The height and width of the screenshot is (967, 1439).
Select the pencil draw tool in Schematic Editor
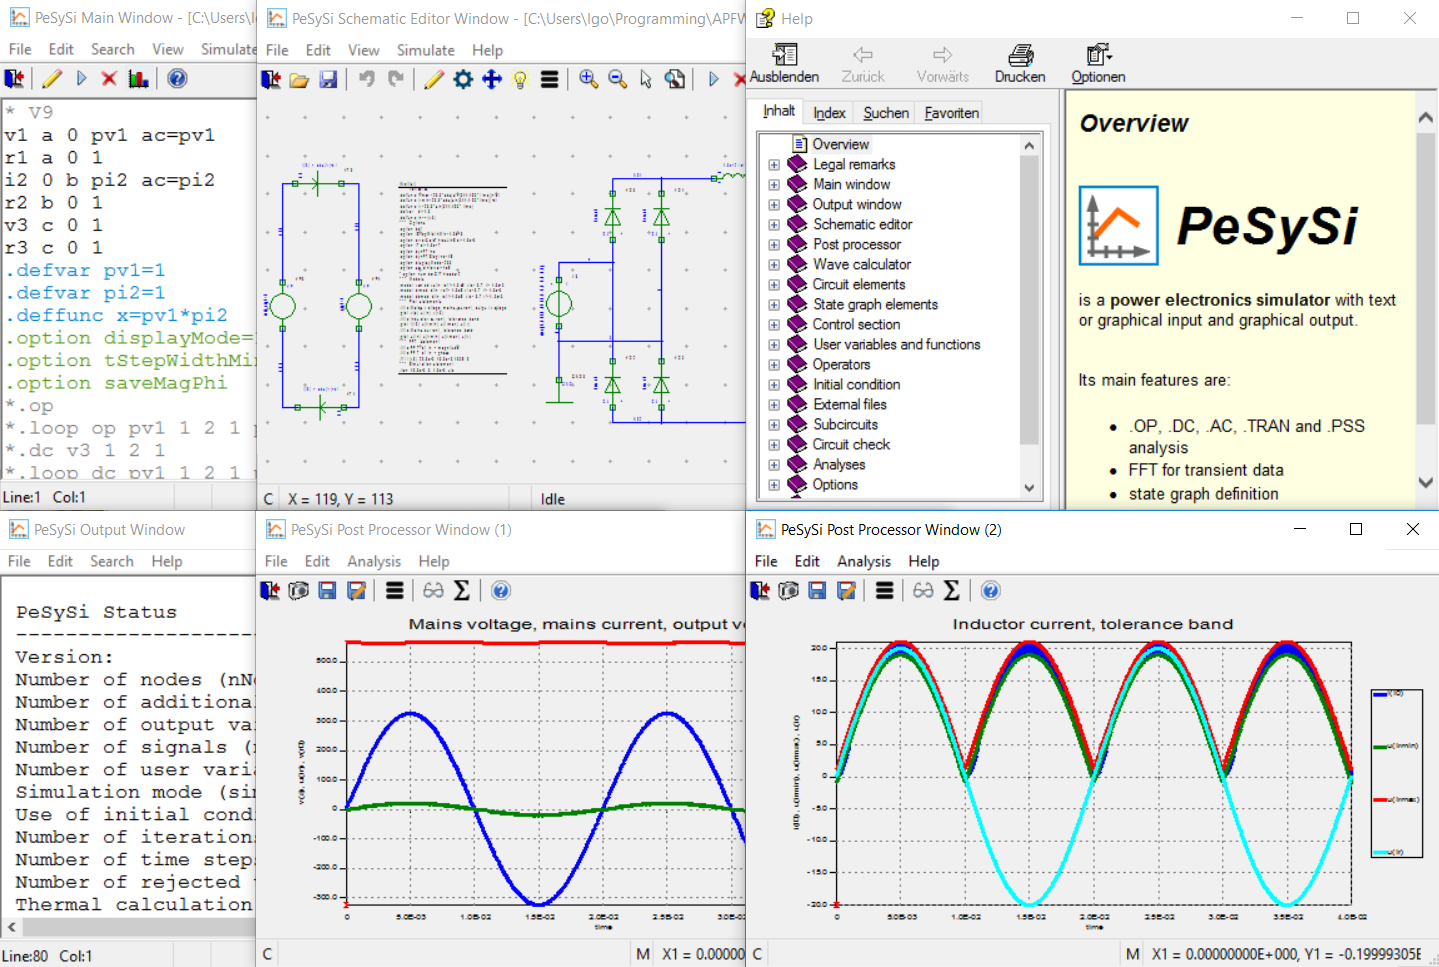point(434,79)
